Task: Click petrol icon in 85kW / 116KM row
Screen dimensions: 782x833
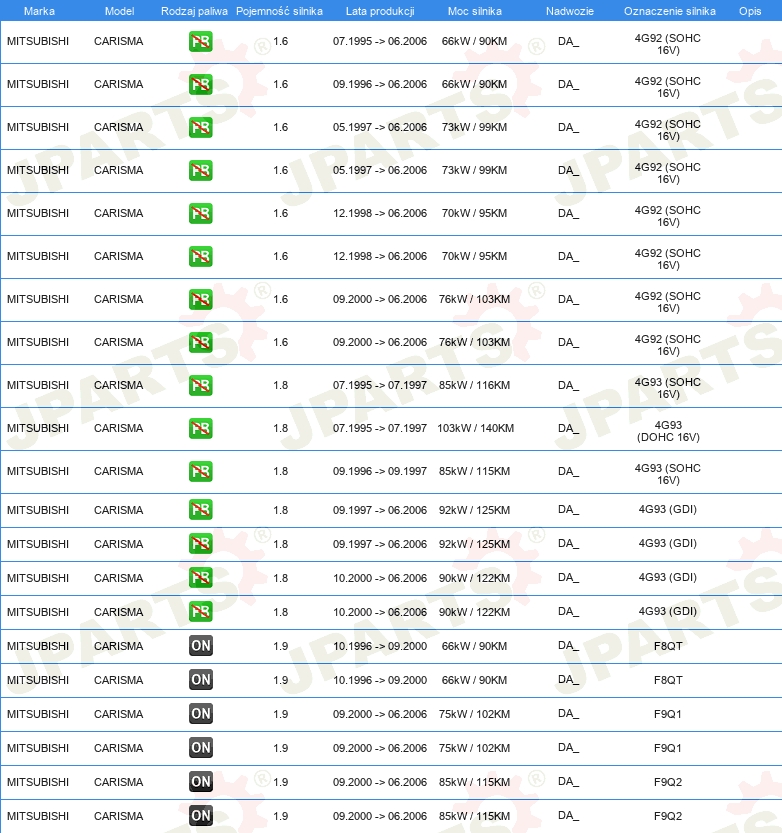Action: (x=201, y=386)
